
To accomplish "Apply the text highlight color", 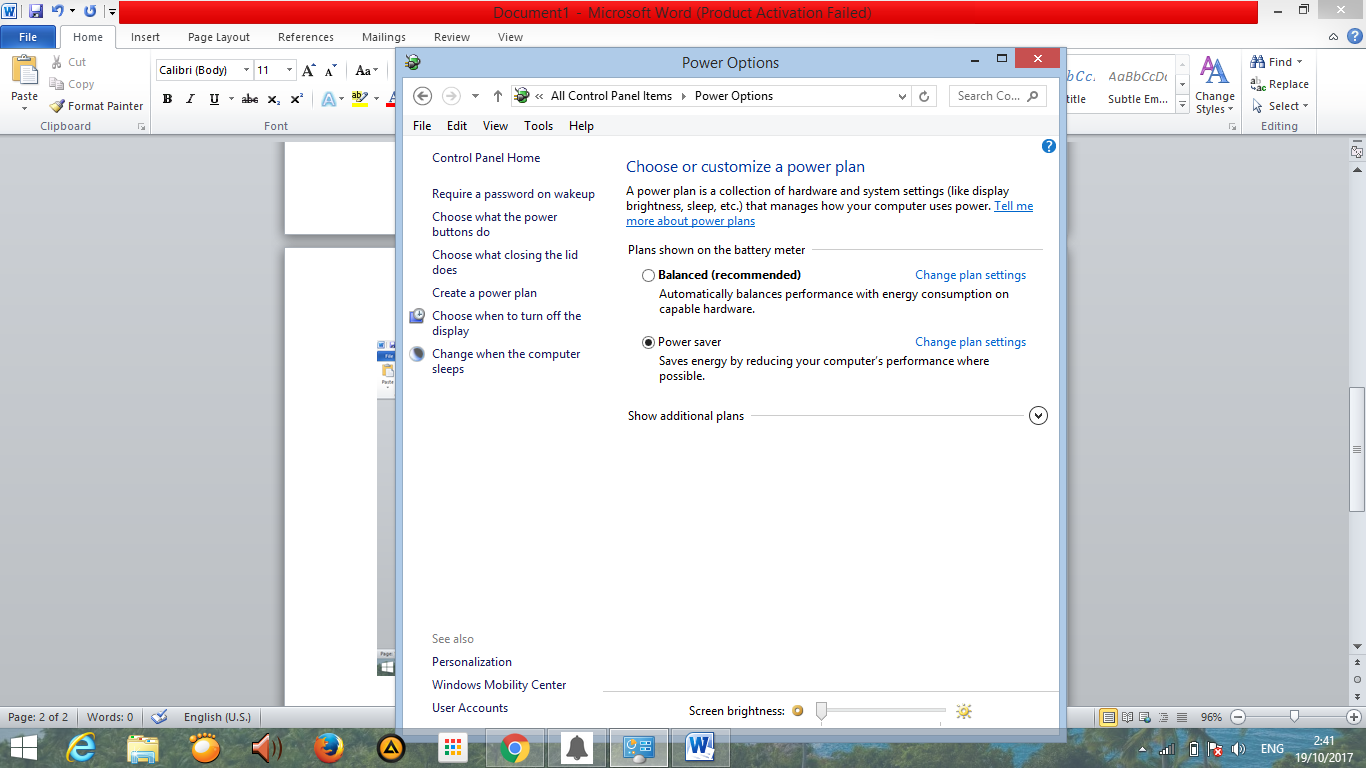I will click(360, 99).
